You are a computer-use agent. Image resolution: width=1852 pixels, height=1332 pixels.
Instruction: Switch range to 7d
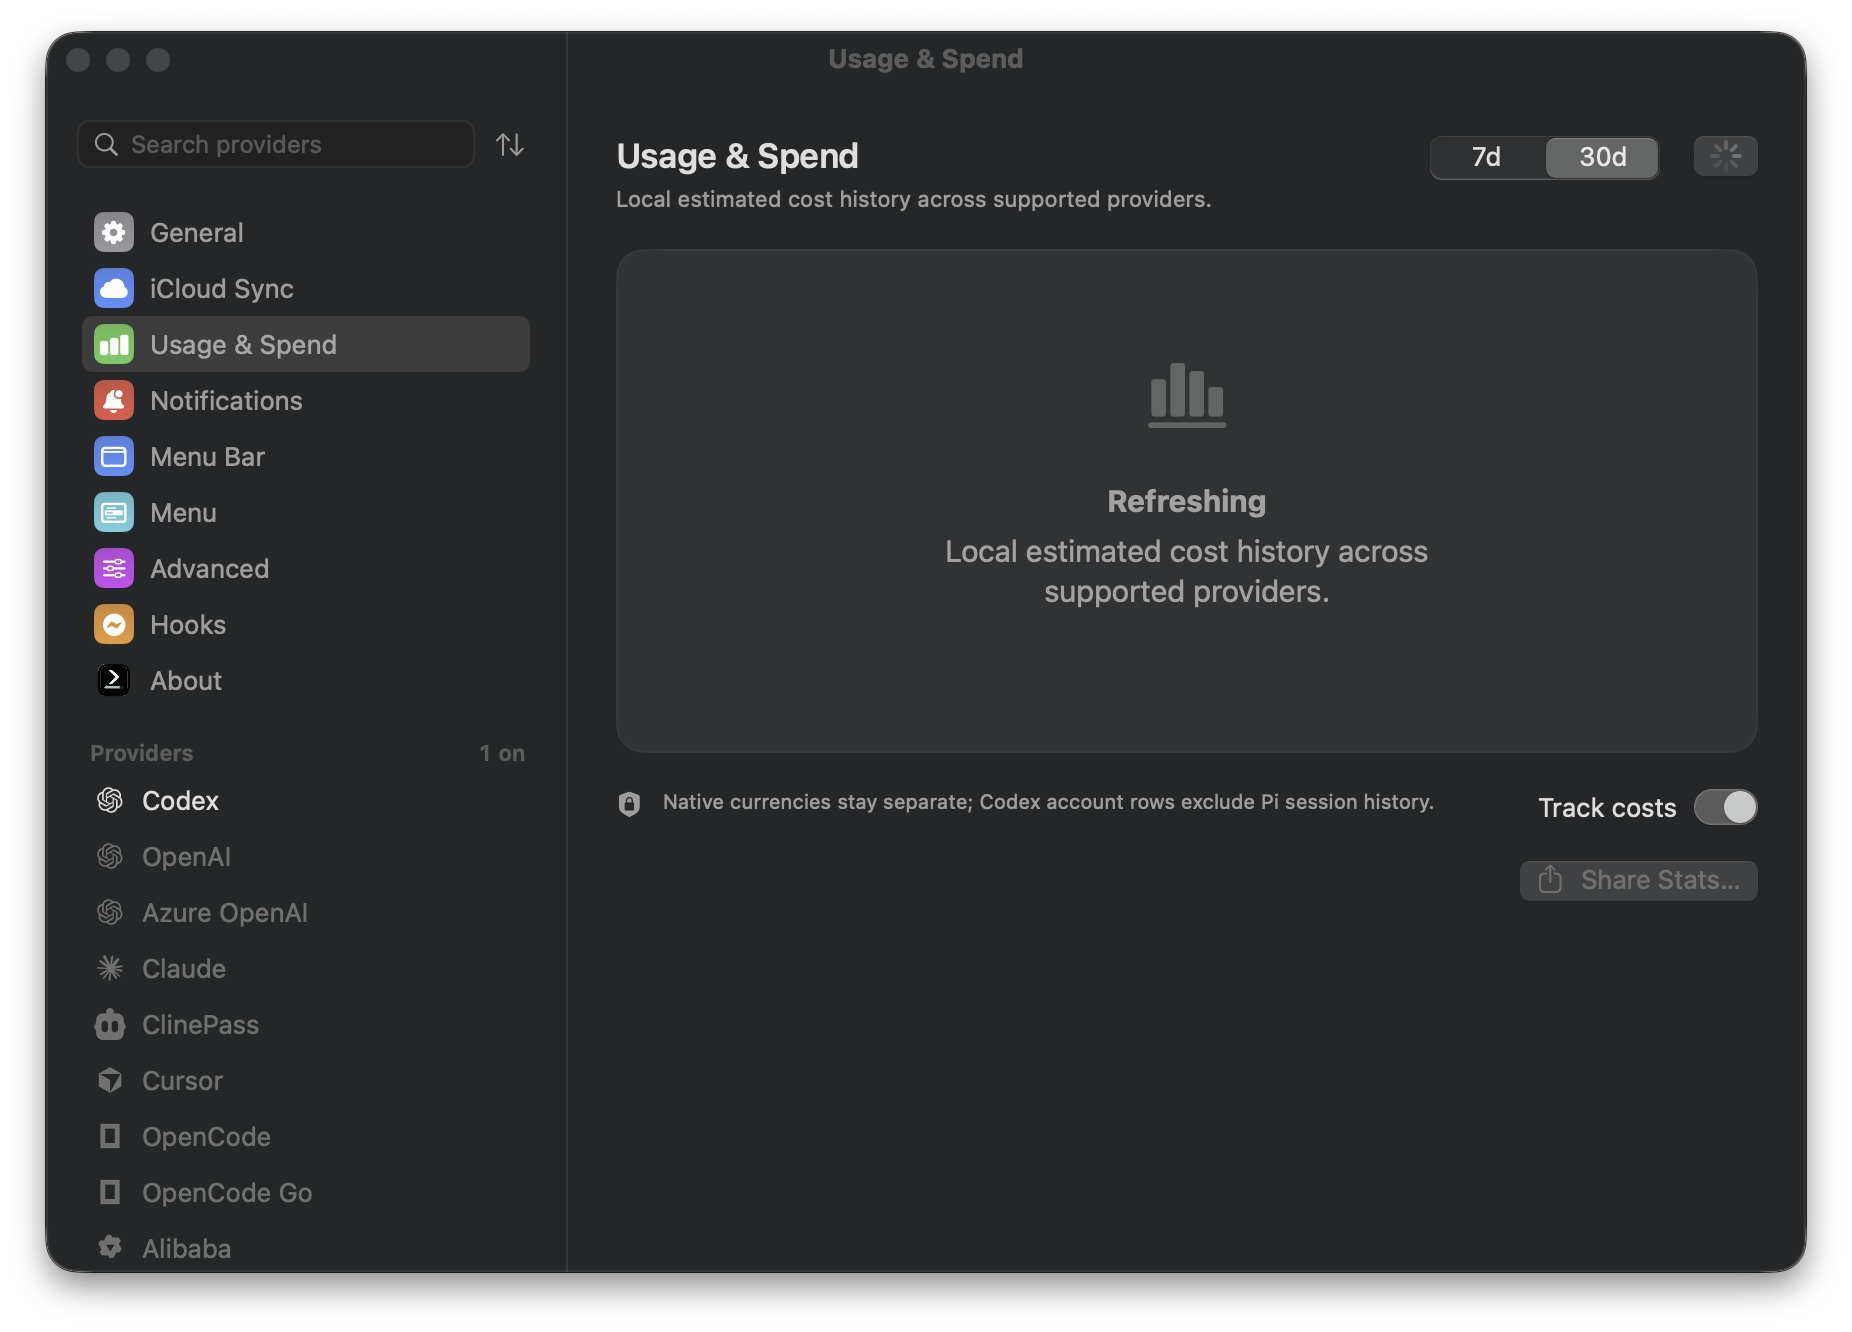1487,157
